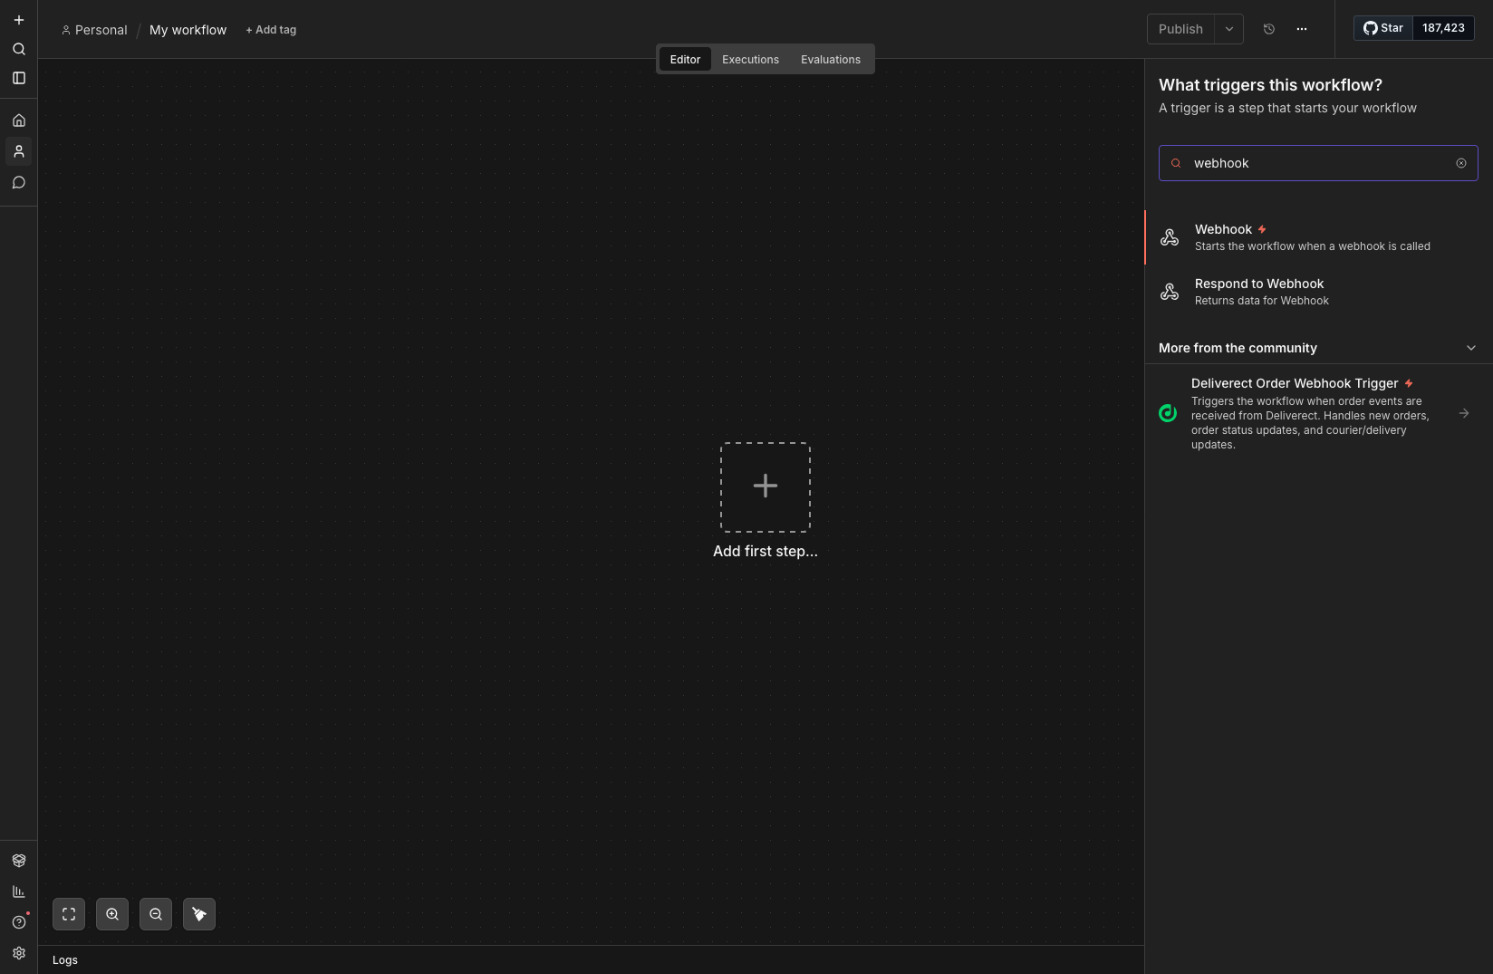
Task: Click the GitHub Star button
Action: (x=1384, y=28)
